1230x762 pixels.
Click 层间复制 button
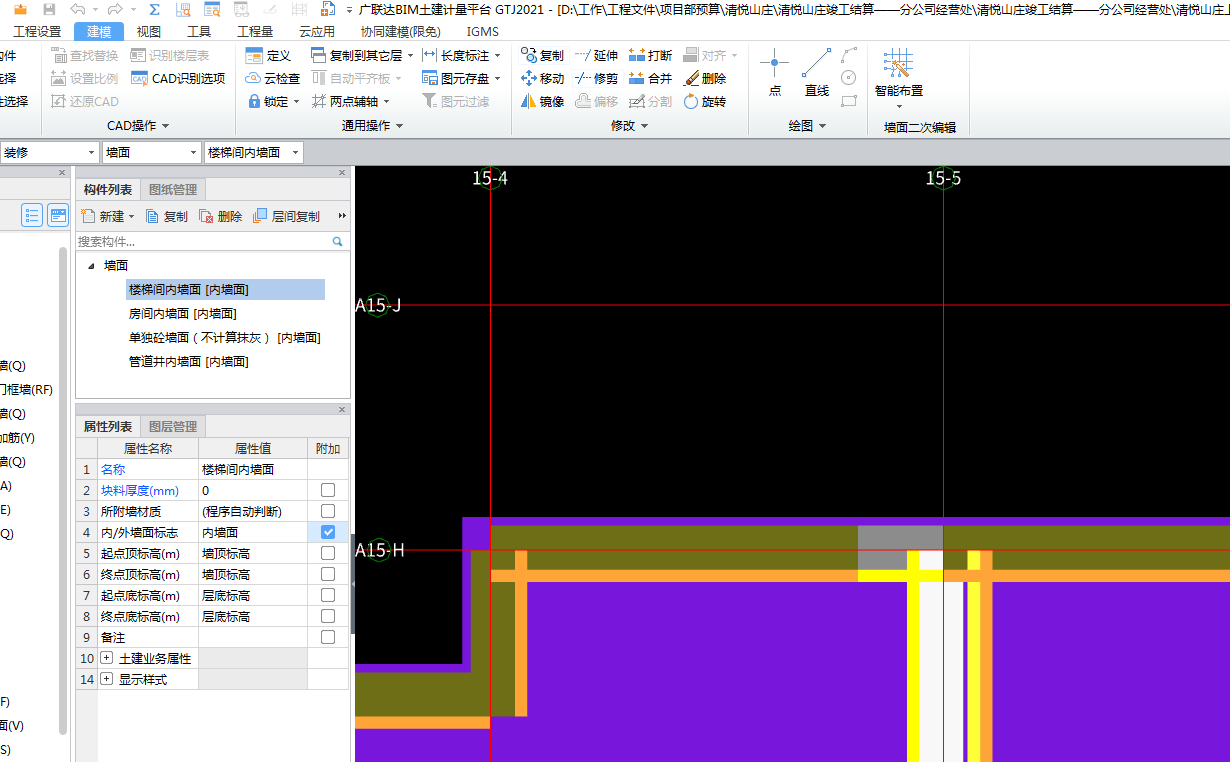[x=287, y=216]
